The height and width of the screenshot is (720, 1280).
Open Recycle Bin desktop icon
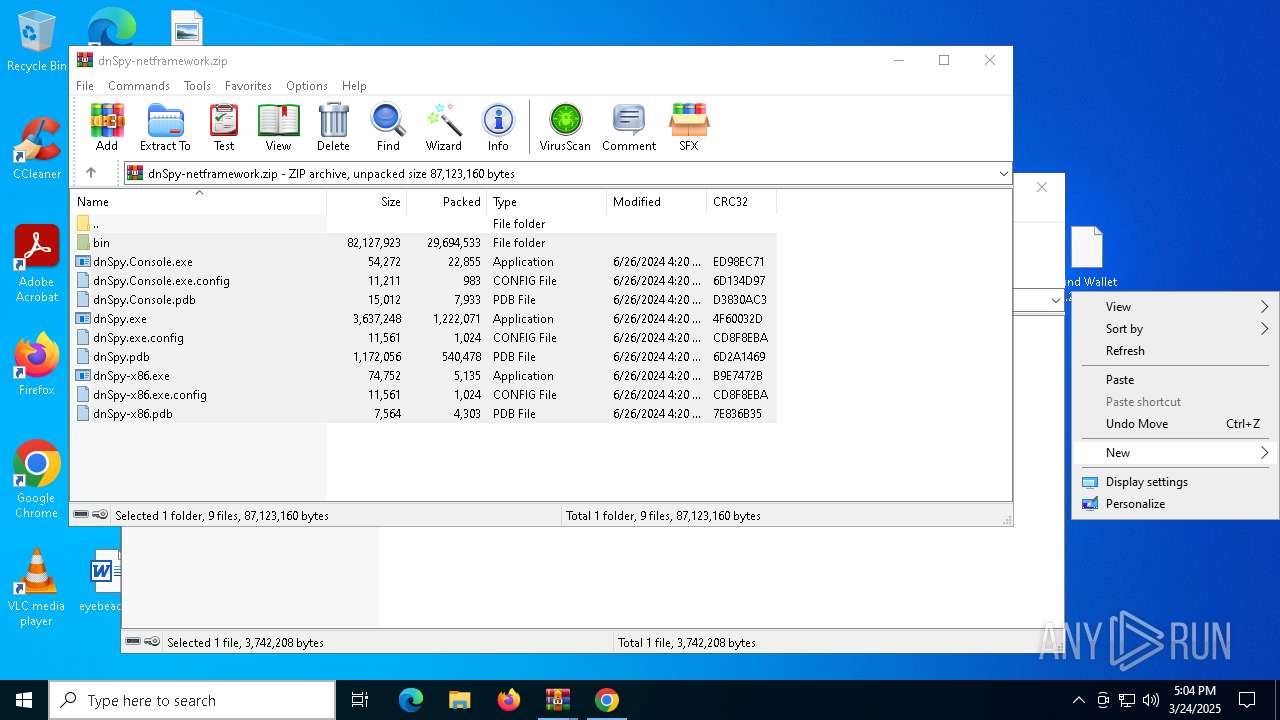(37, 41)
